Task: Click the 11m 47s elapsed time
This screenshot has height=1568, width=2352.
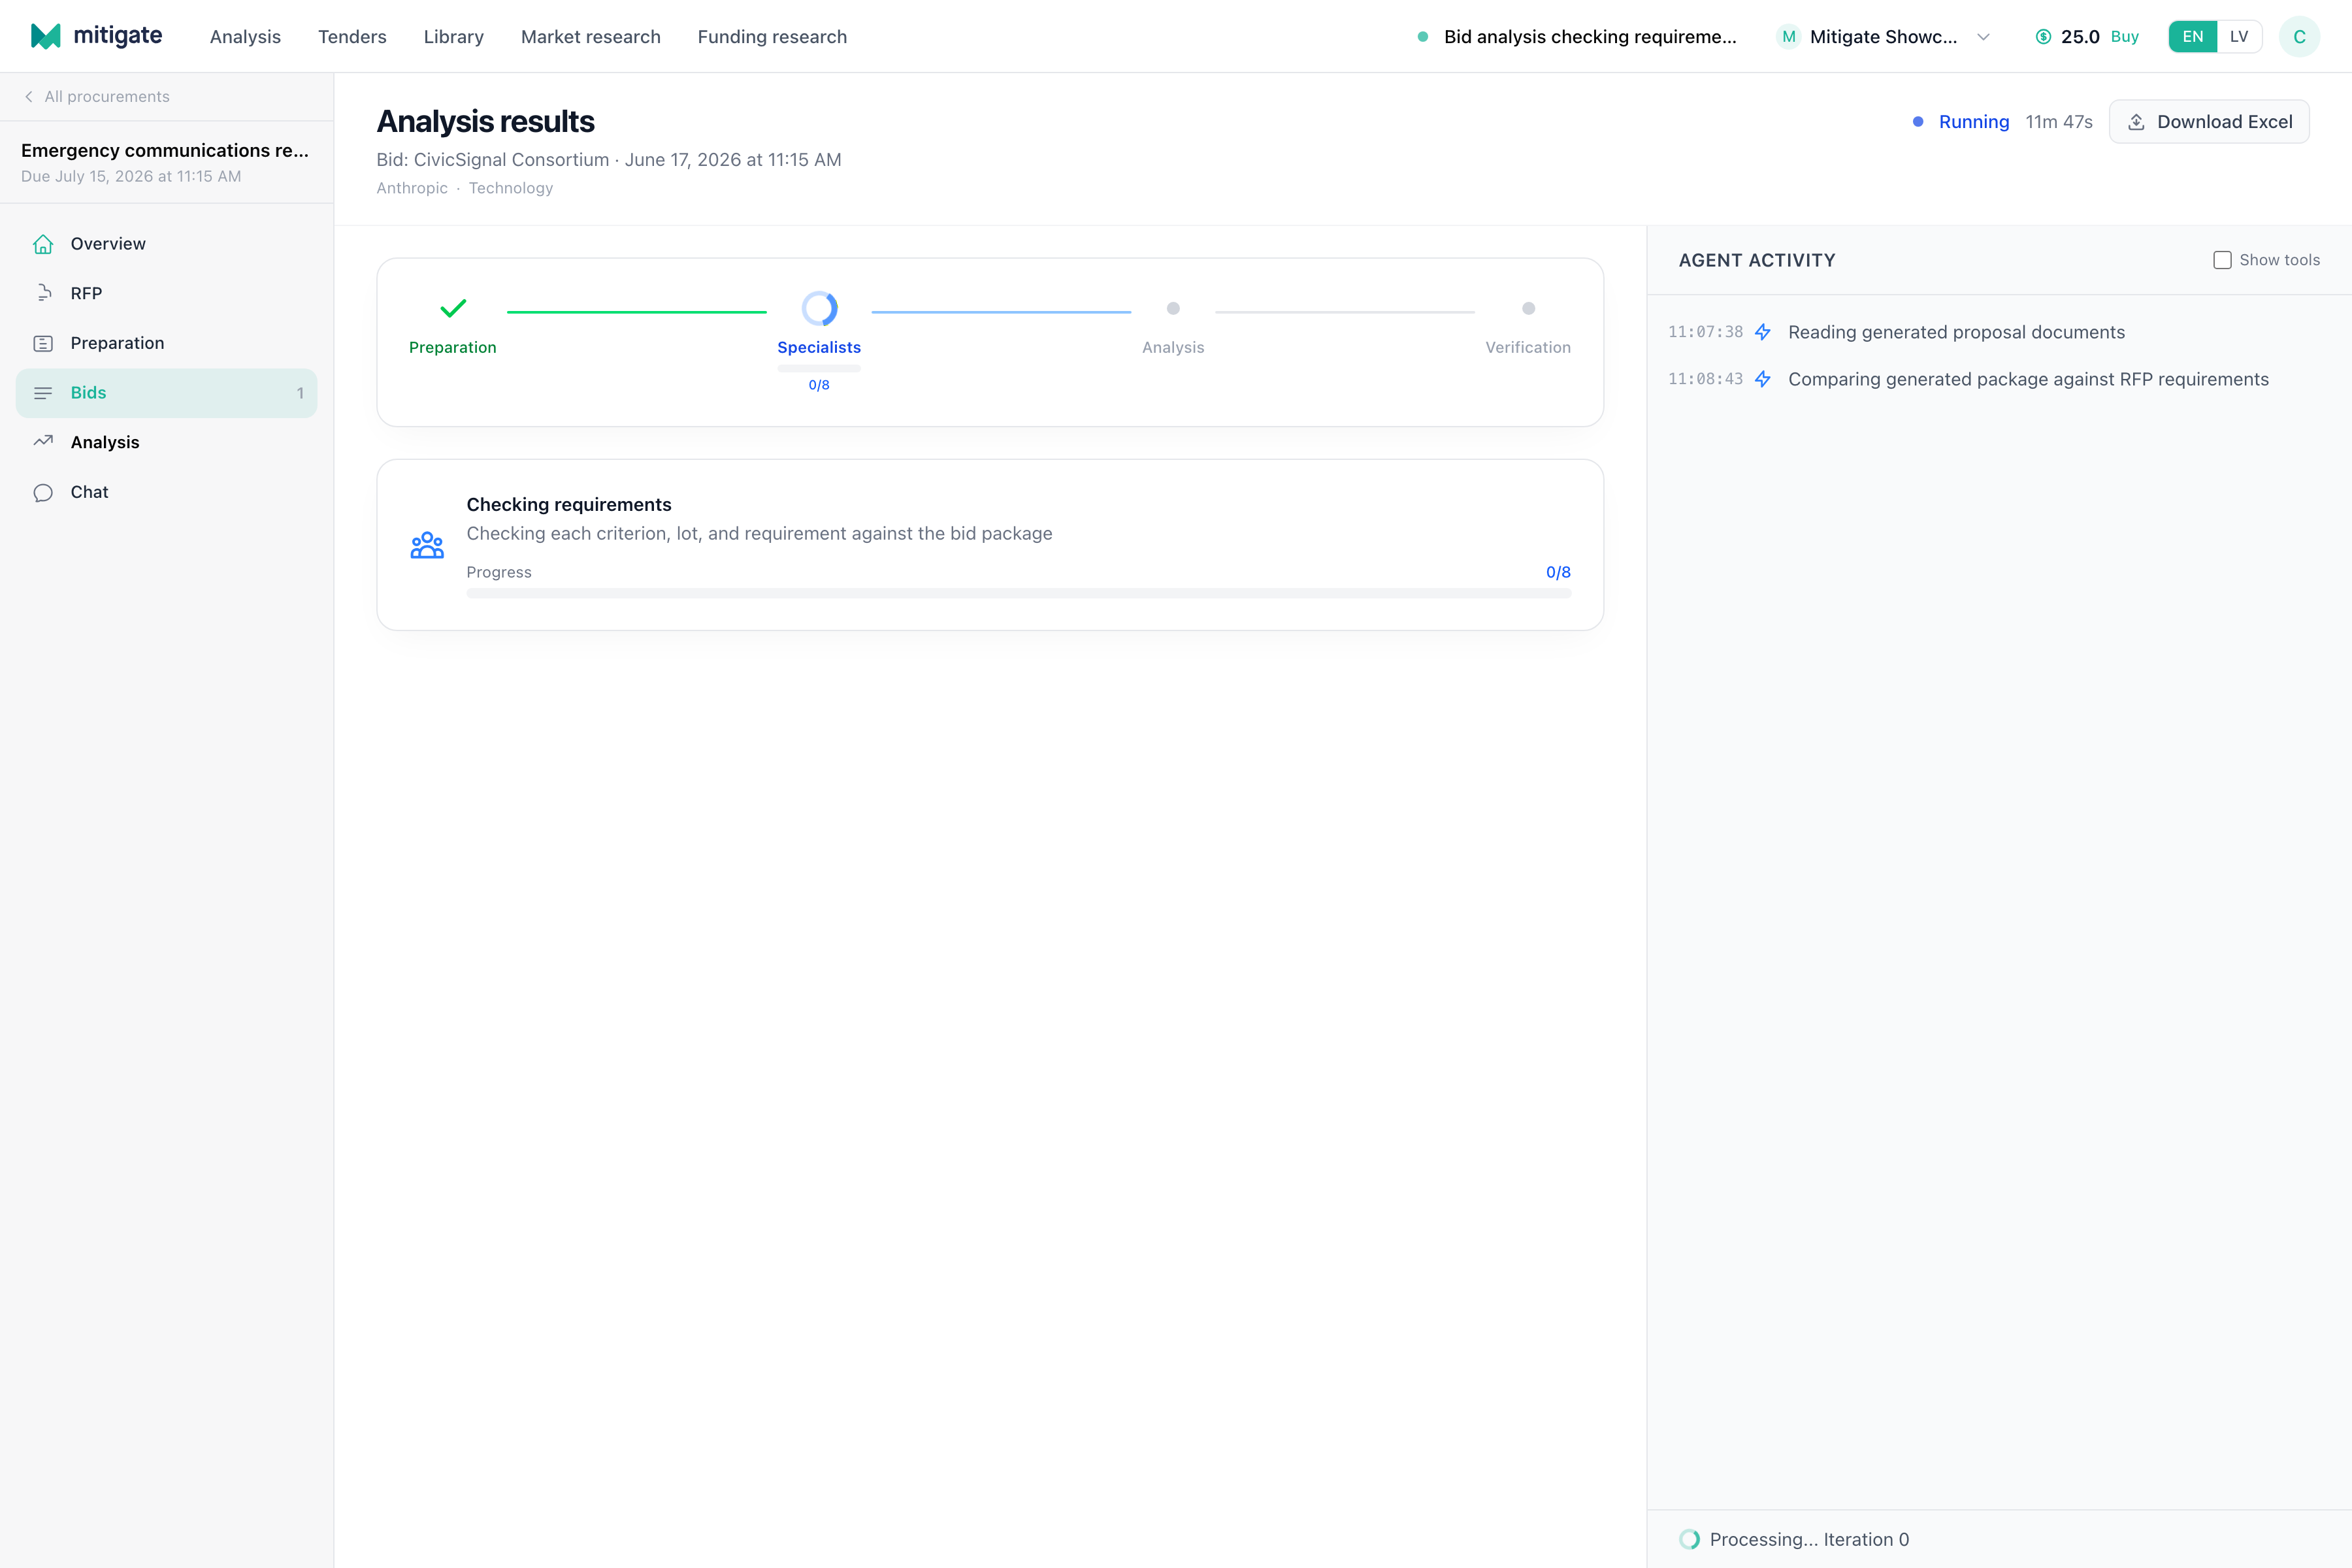Action: click(2058, 122)
